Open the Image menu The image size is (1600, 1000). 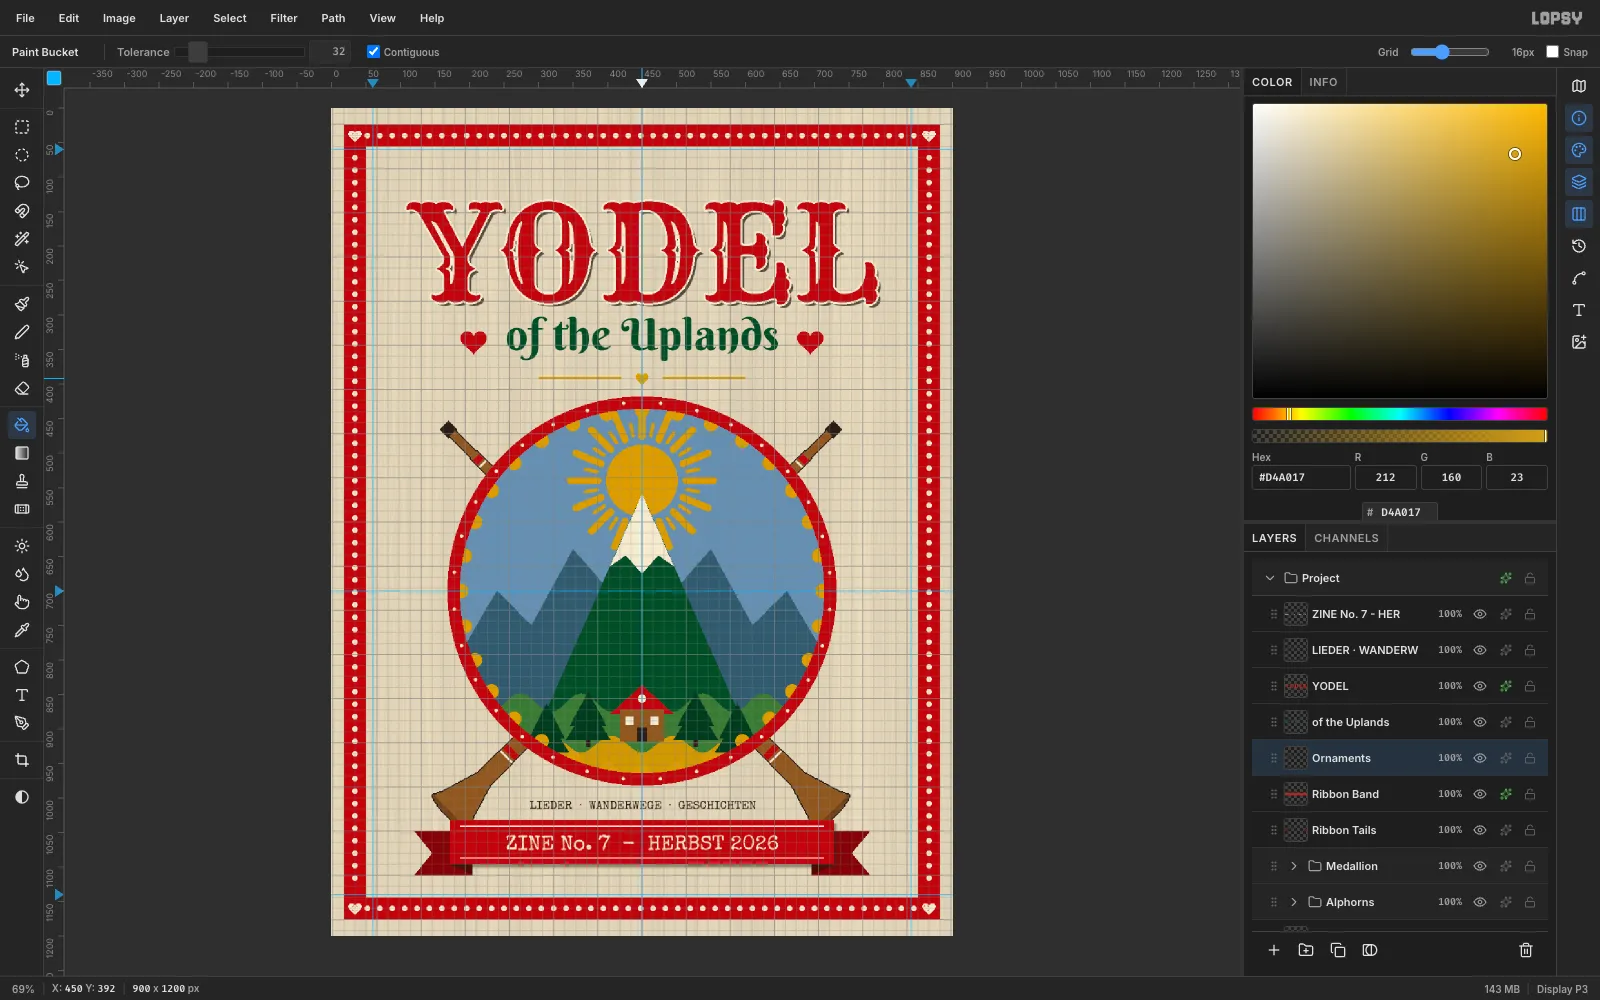(119, 18)
